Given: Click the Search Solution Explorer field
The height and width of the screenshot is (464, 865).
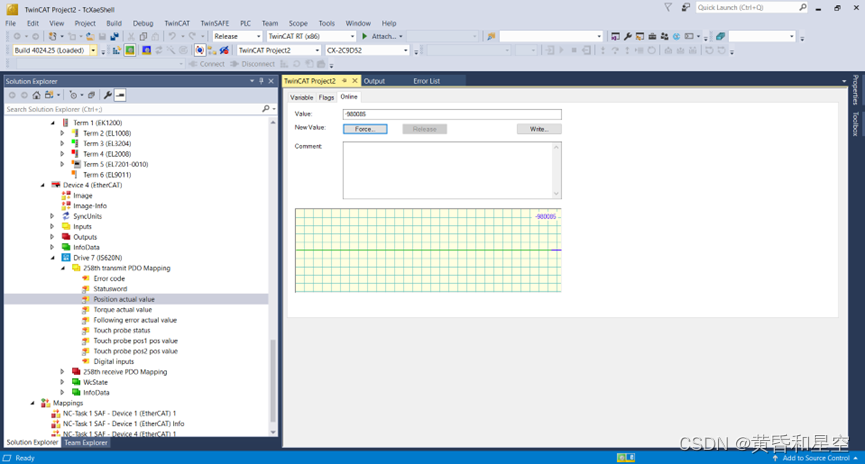Looking at the screenshot, I should tap(132, 109).
